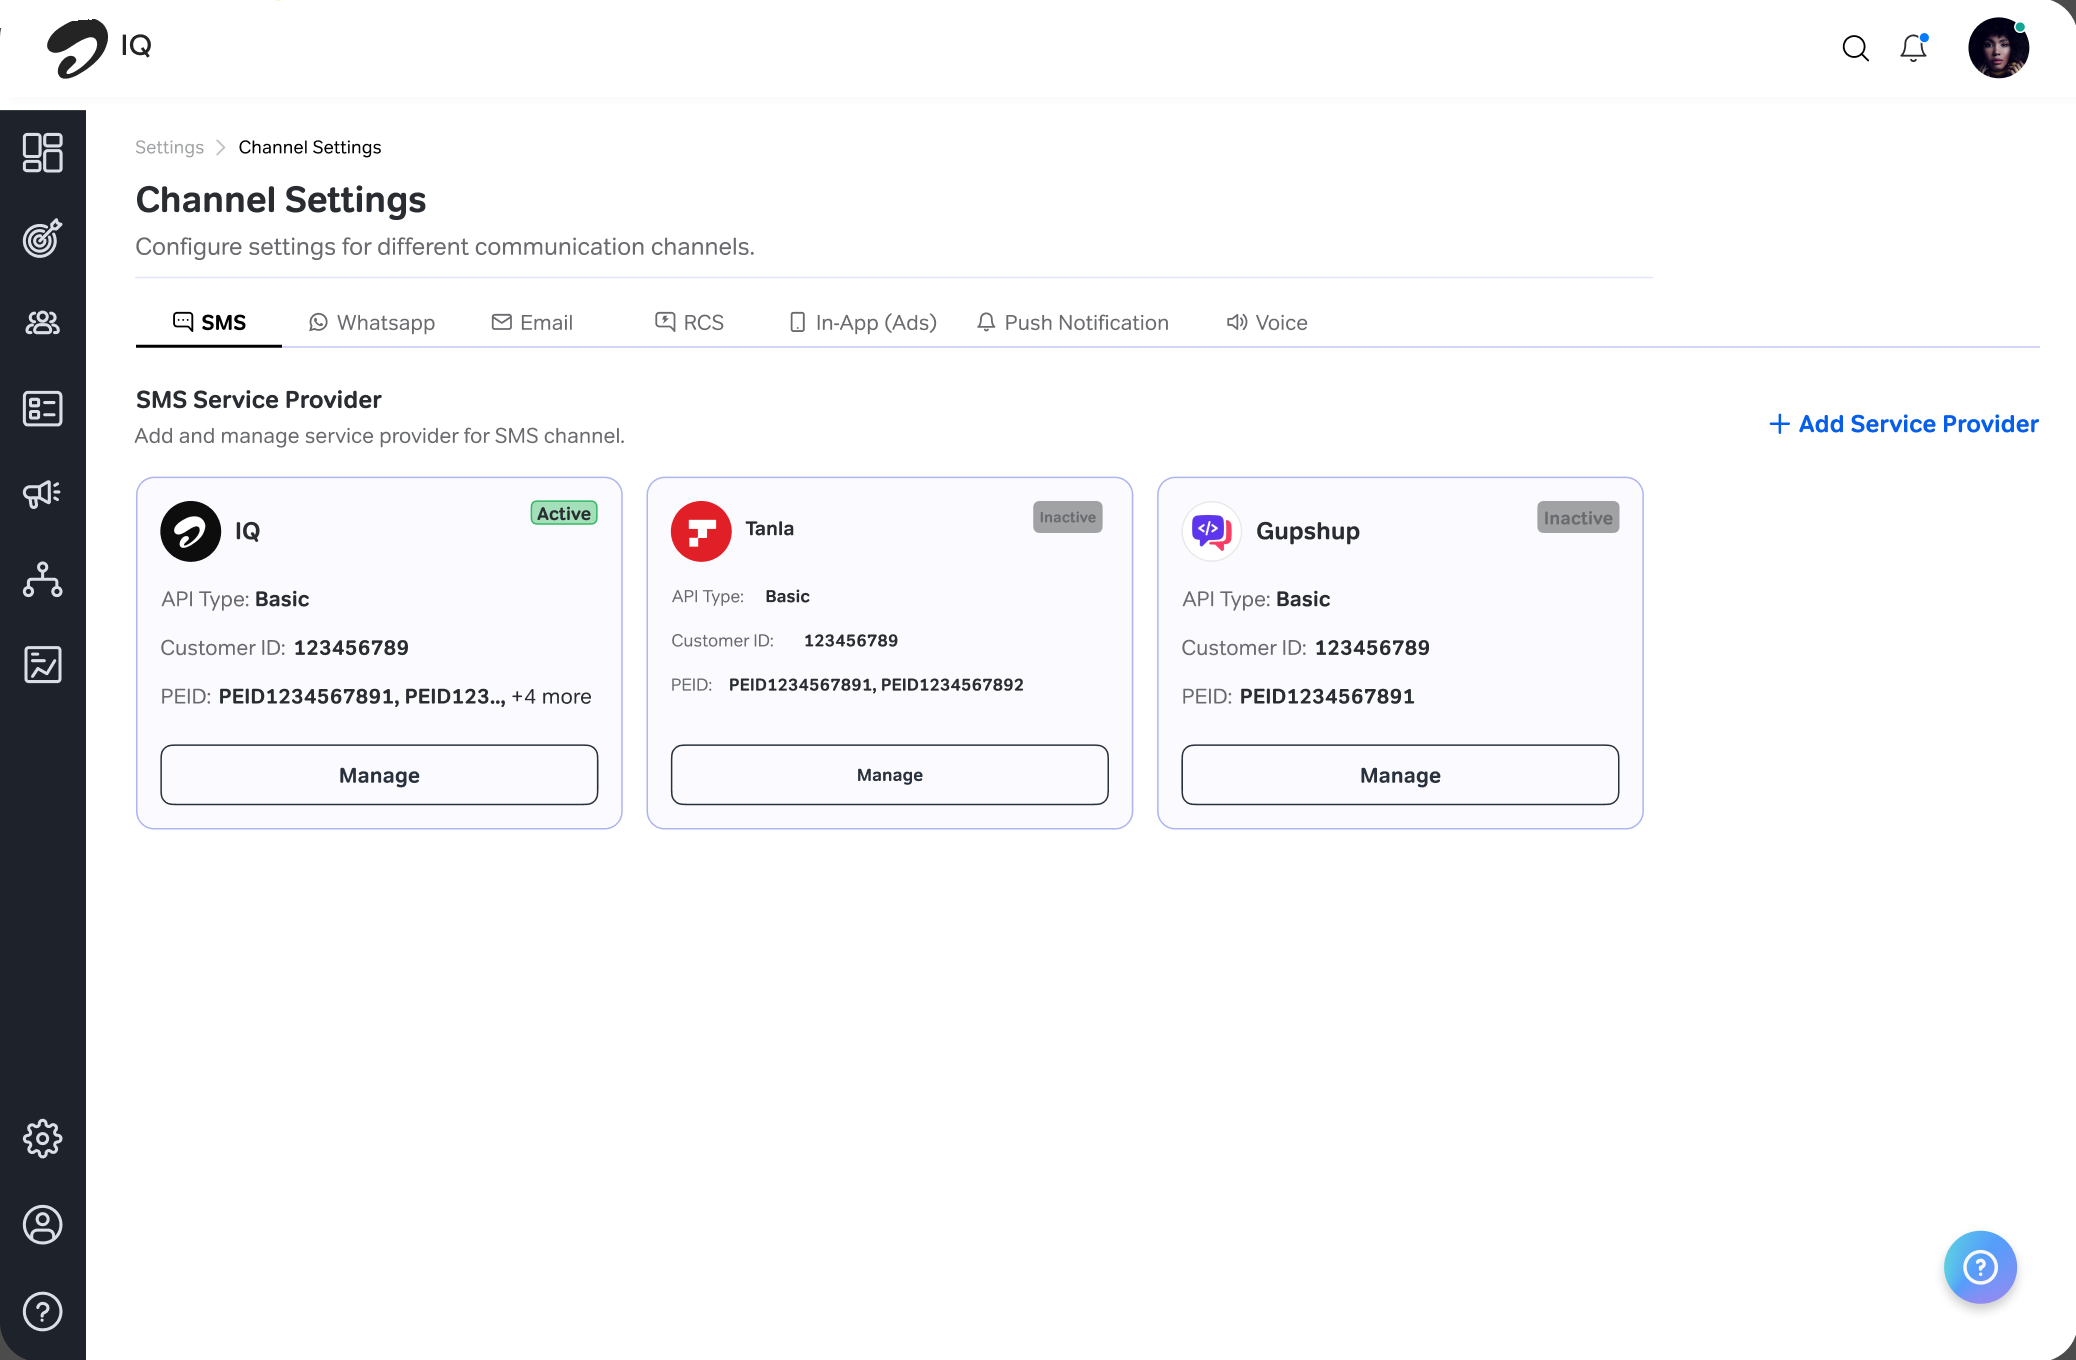Open the dashboard icon in the sidebar
This screenshot has height=1360, width=2076.
[42, 152]
